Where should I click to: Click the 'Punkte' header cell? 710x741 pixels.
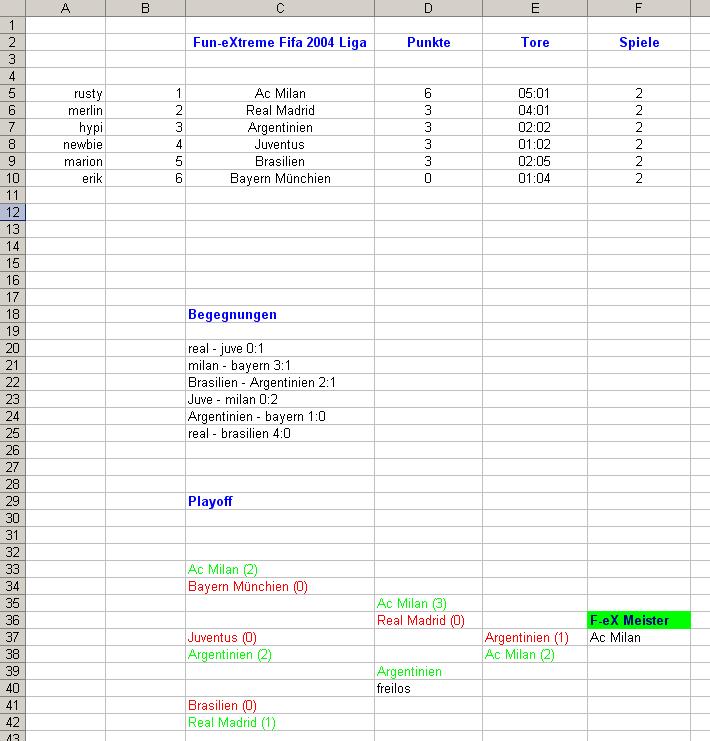point(428,42)
